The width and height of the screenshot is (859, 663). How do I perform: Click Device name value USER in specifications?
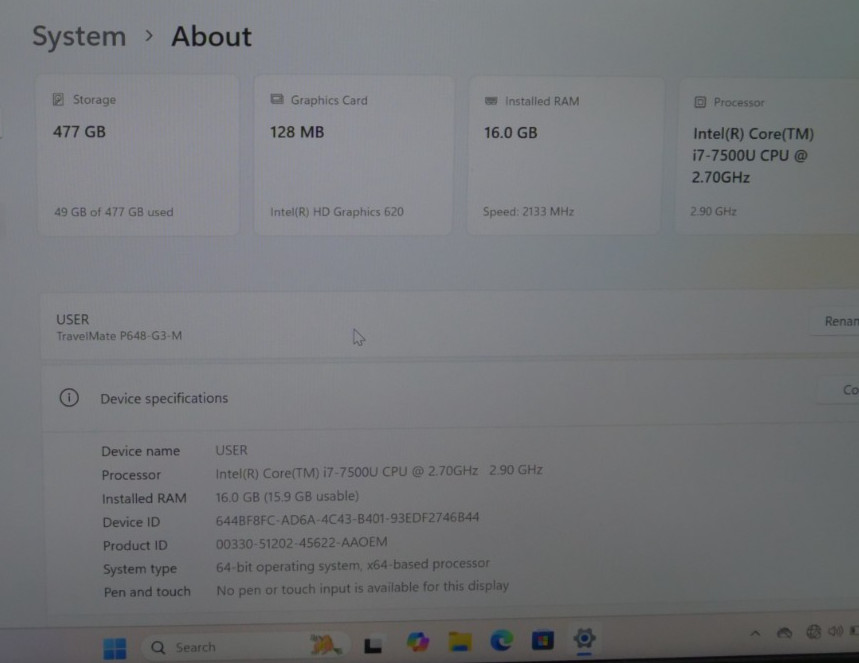(231, 450)
